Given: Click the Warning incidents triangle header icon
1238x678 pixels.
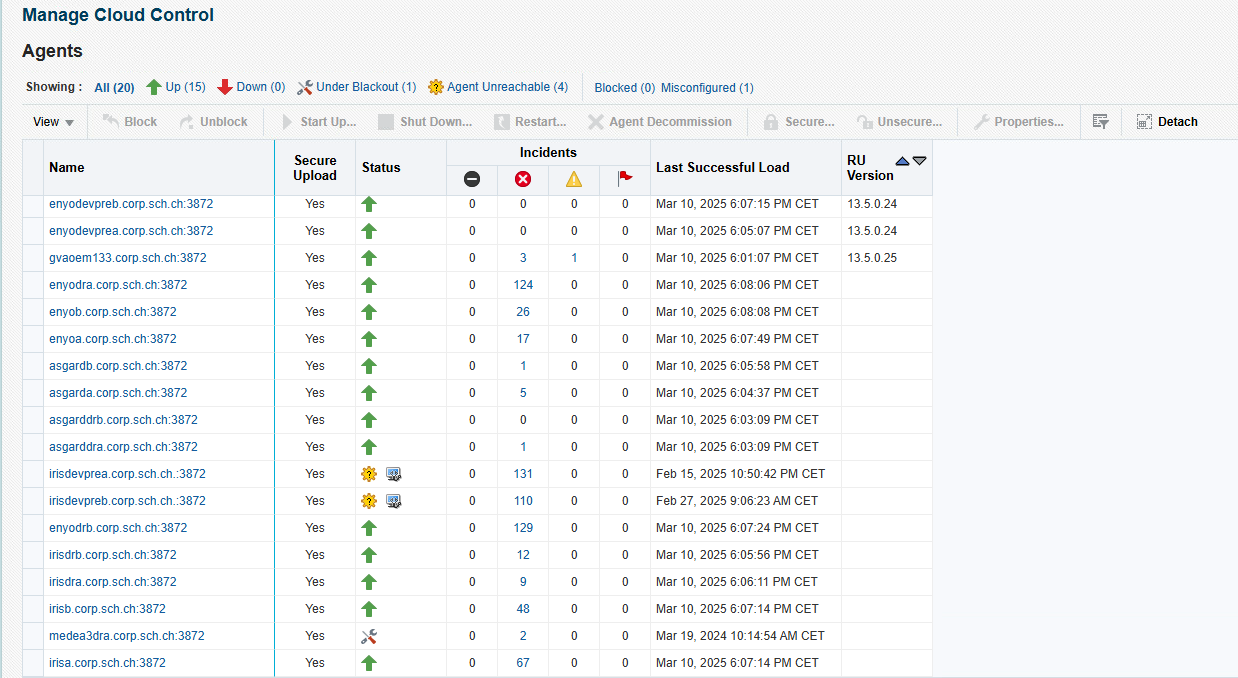Looking at the screenshot, I should [574, 179].
